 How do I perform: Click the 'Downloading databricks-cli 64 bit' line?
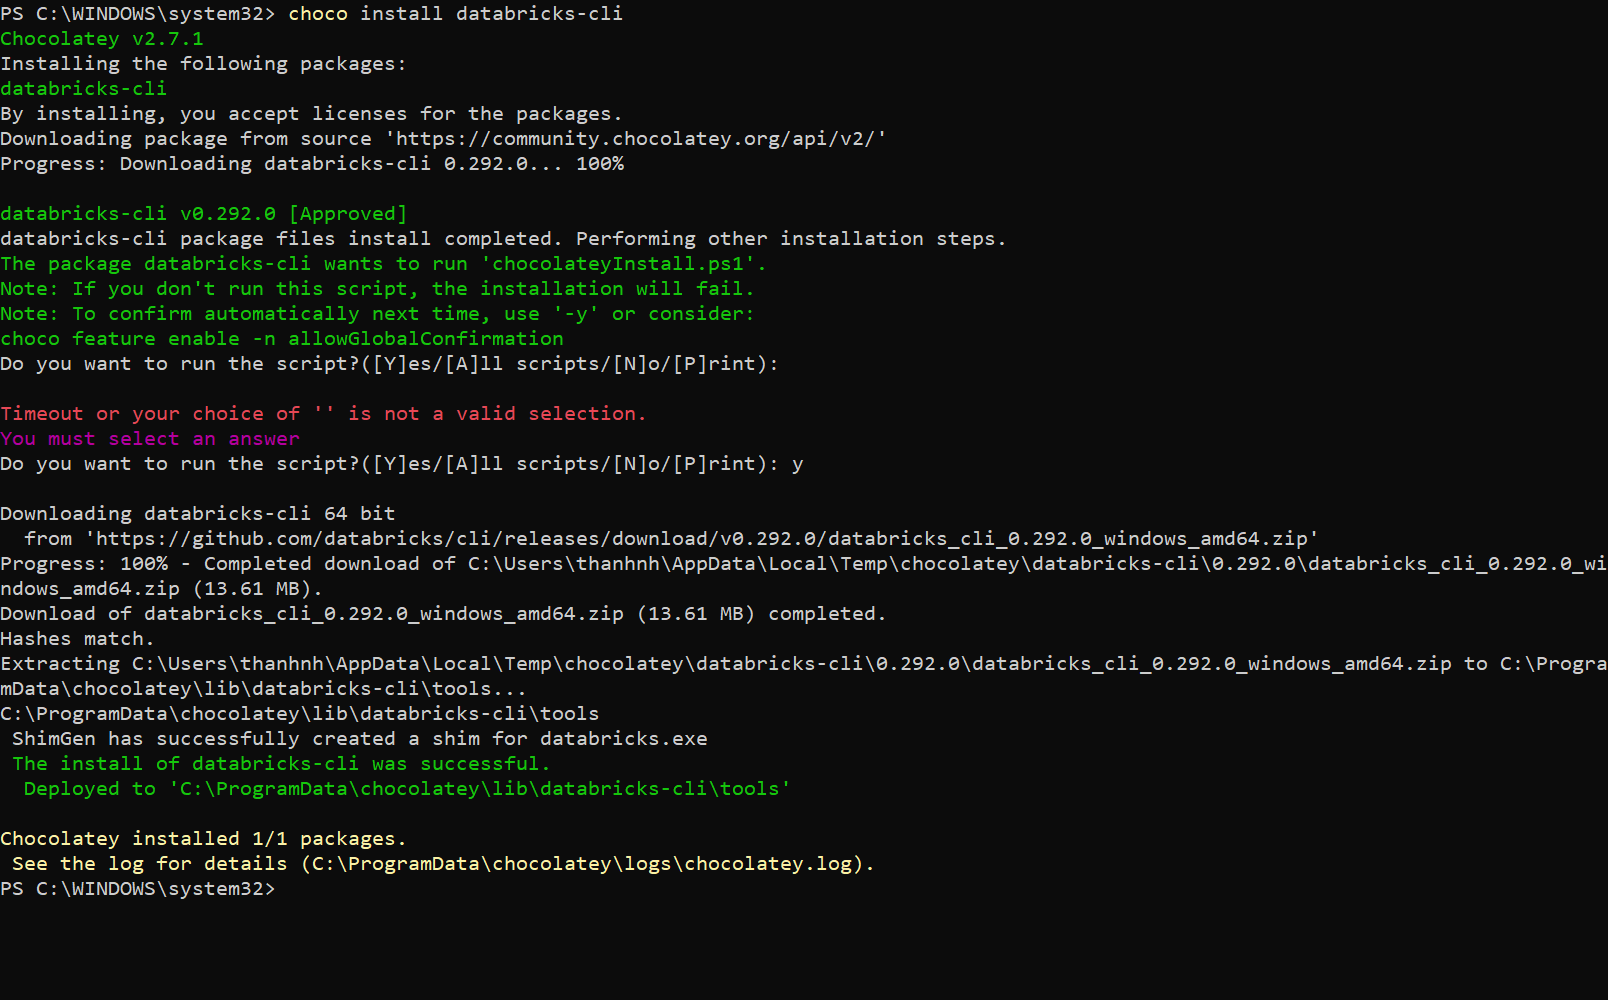click(198, 514)
